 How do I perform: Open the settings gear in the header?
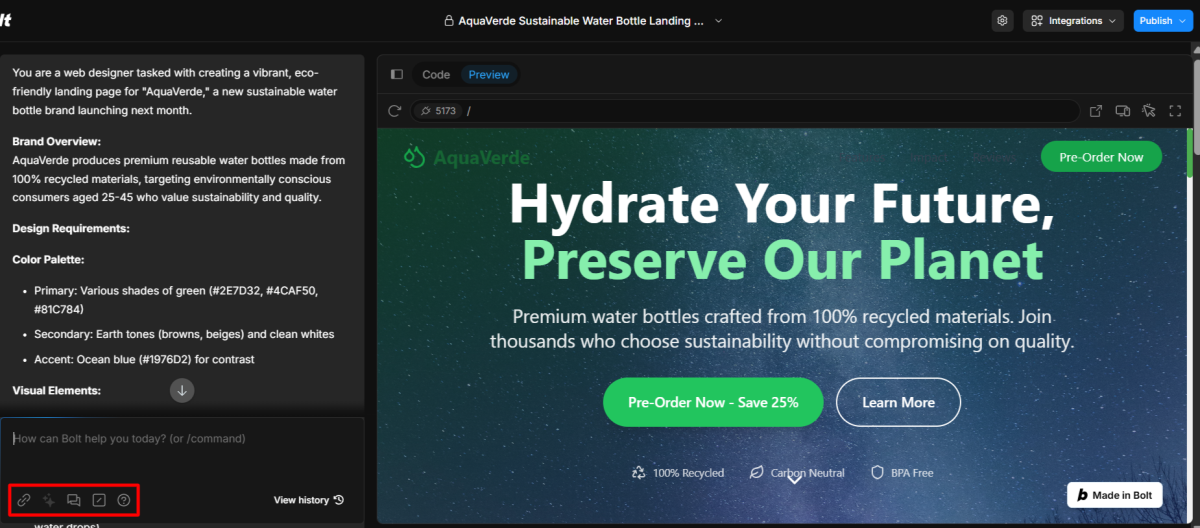(1003, 20)
